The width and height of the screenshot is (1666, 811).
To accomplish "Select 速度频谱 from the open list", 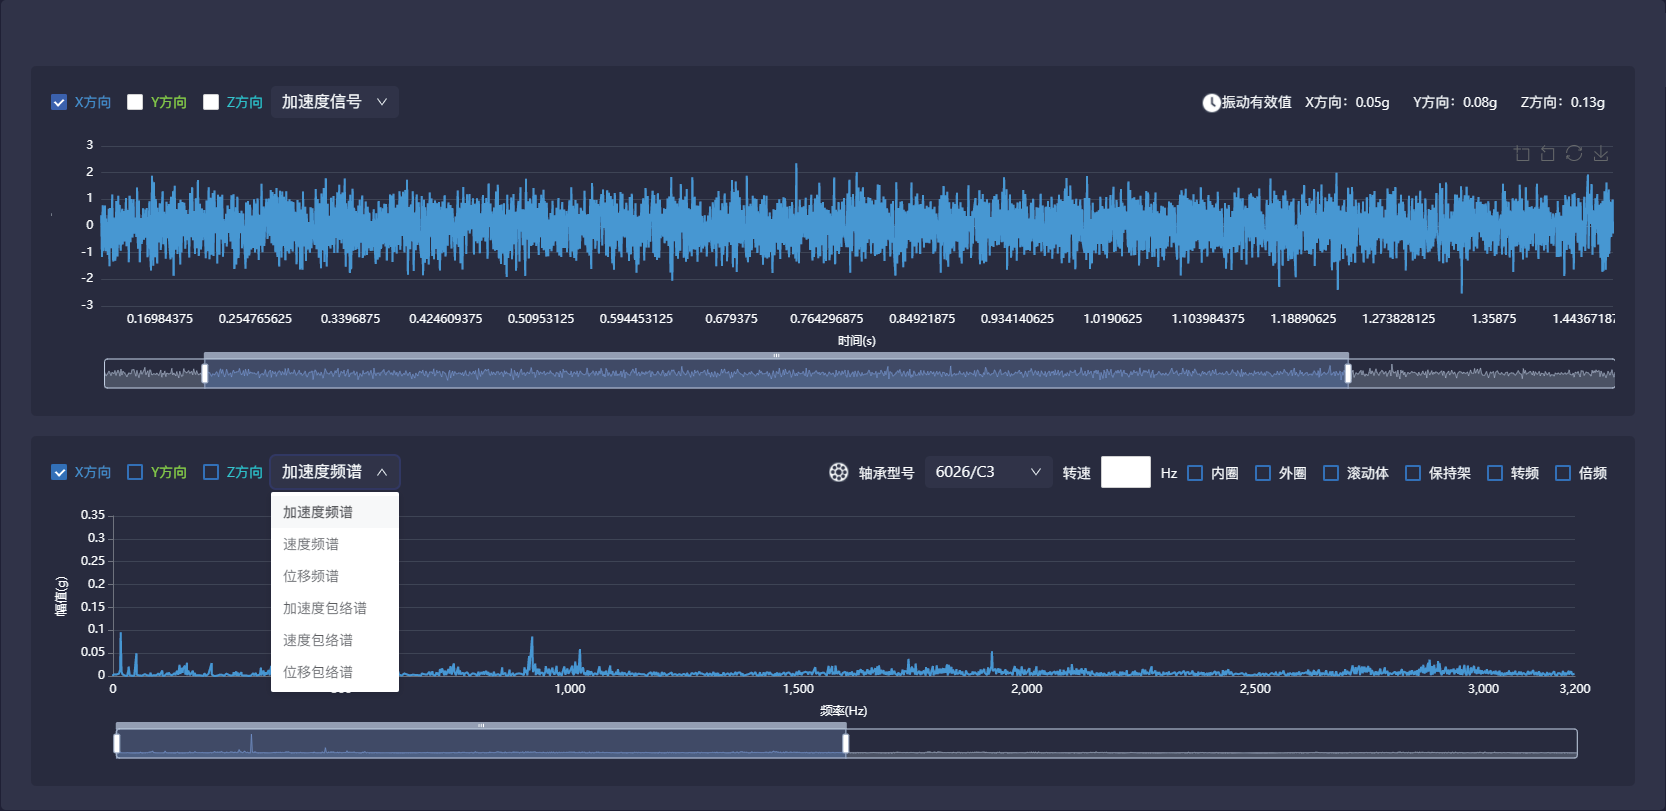I will point(311,544).
